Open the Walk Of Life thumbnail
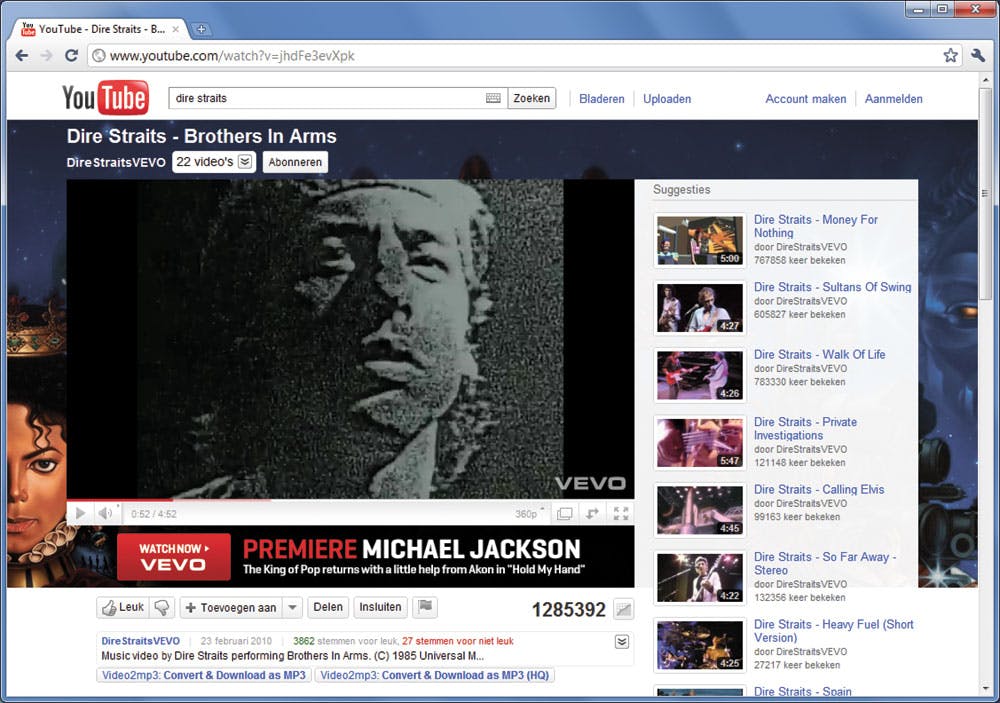 [700, 375]
